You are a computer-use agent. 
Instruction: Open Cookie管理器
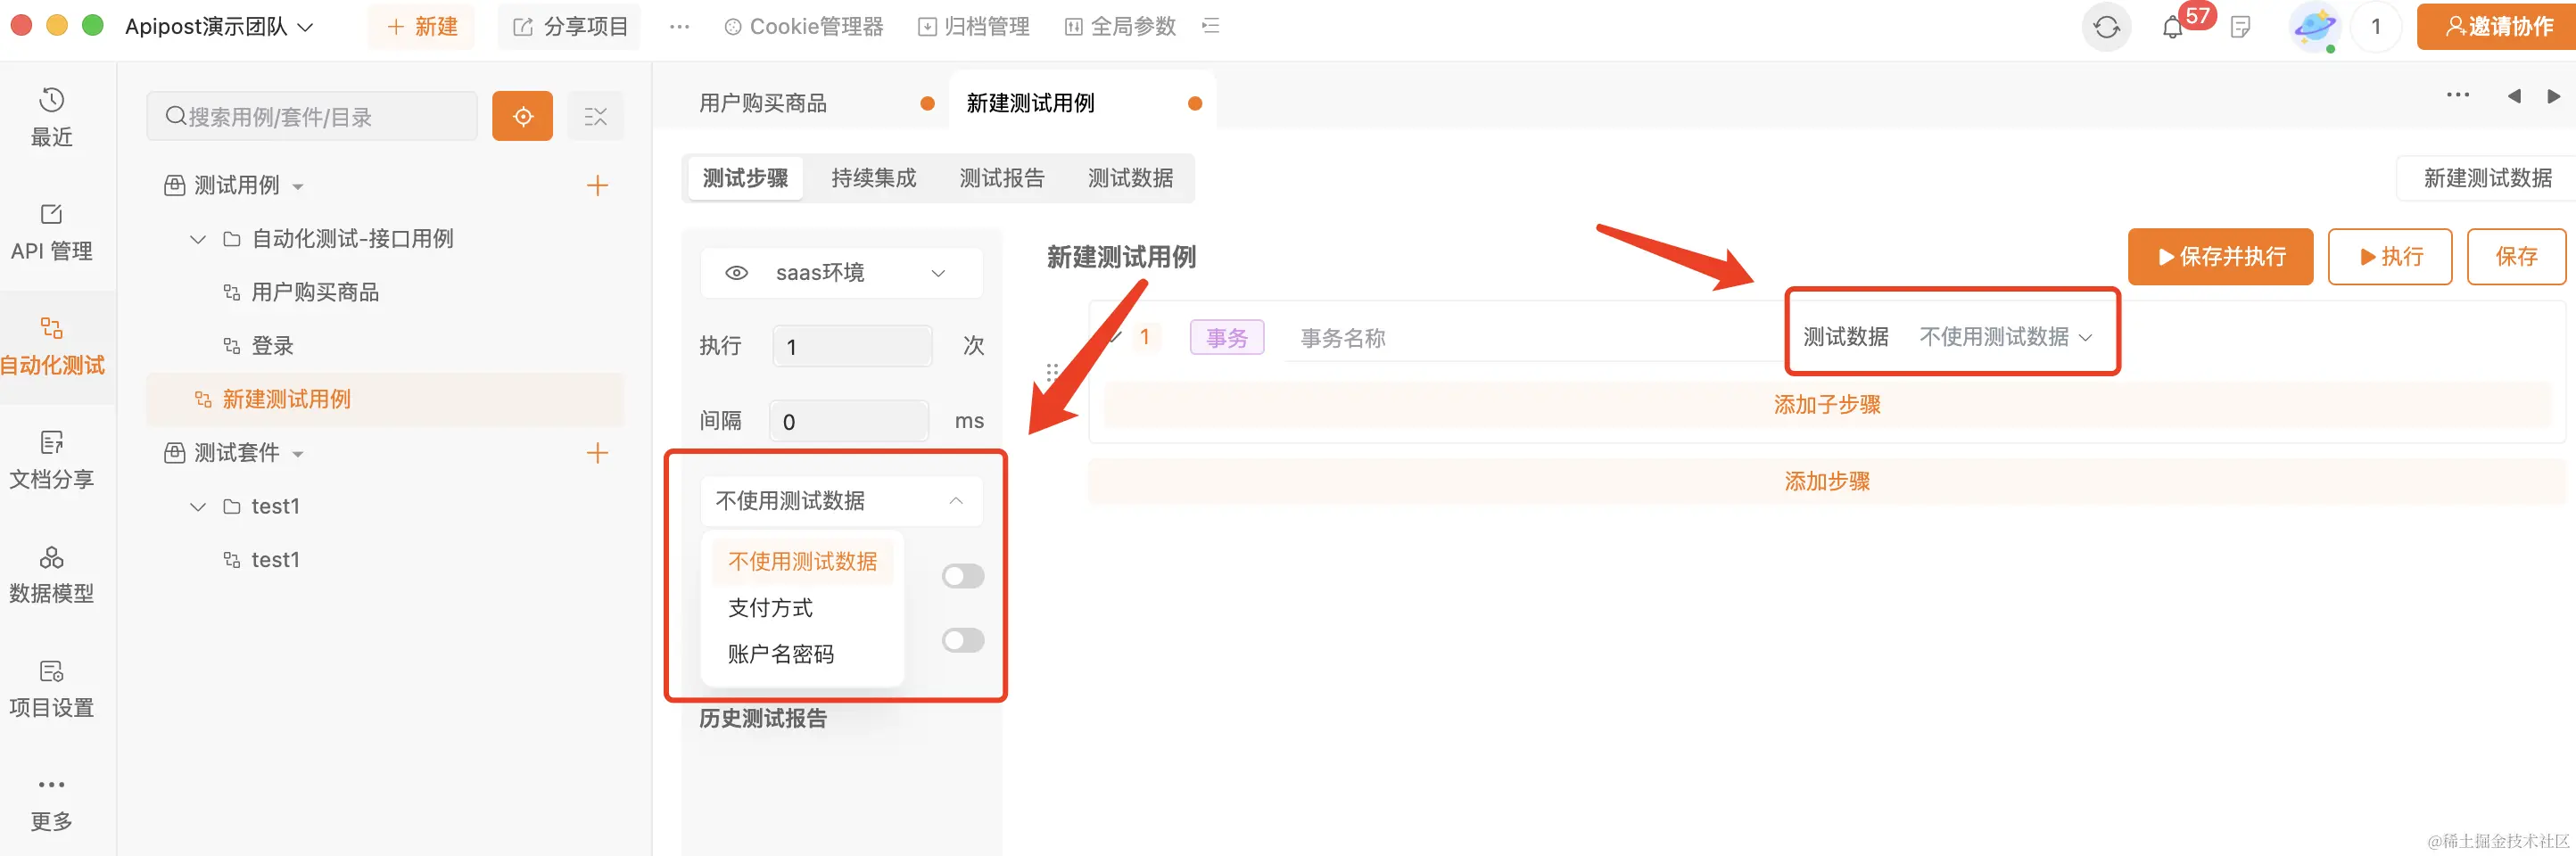pyautogui.click(x=803, y=27)
